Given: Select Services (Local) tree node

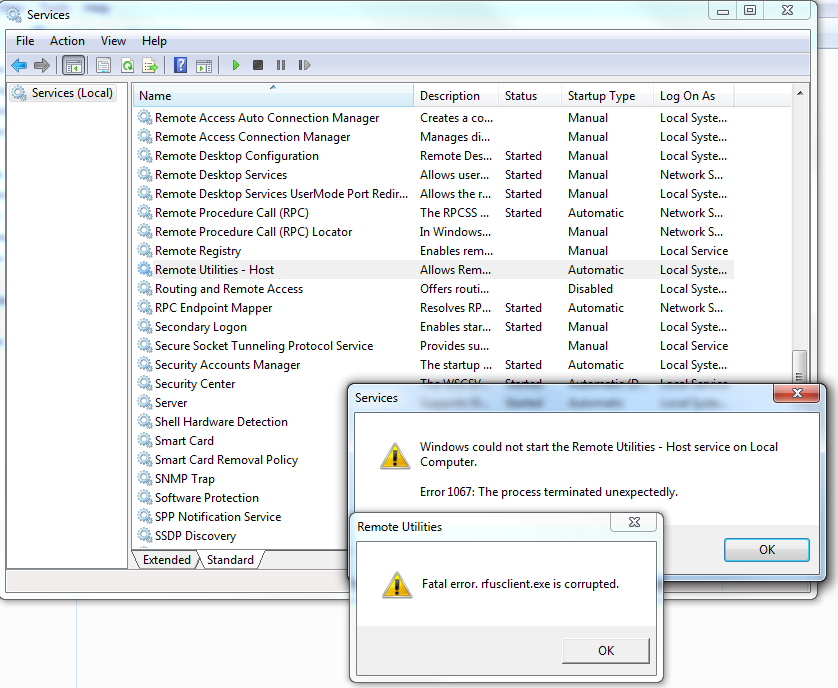Looking at the screenshot, I should (x=72, y=93).
